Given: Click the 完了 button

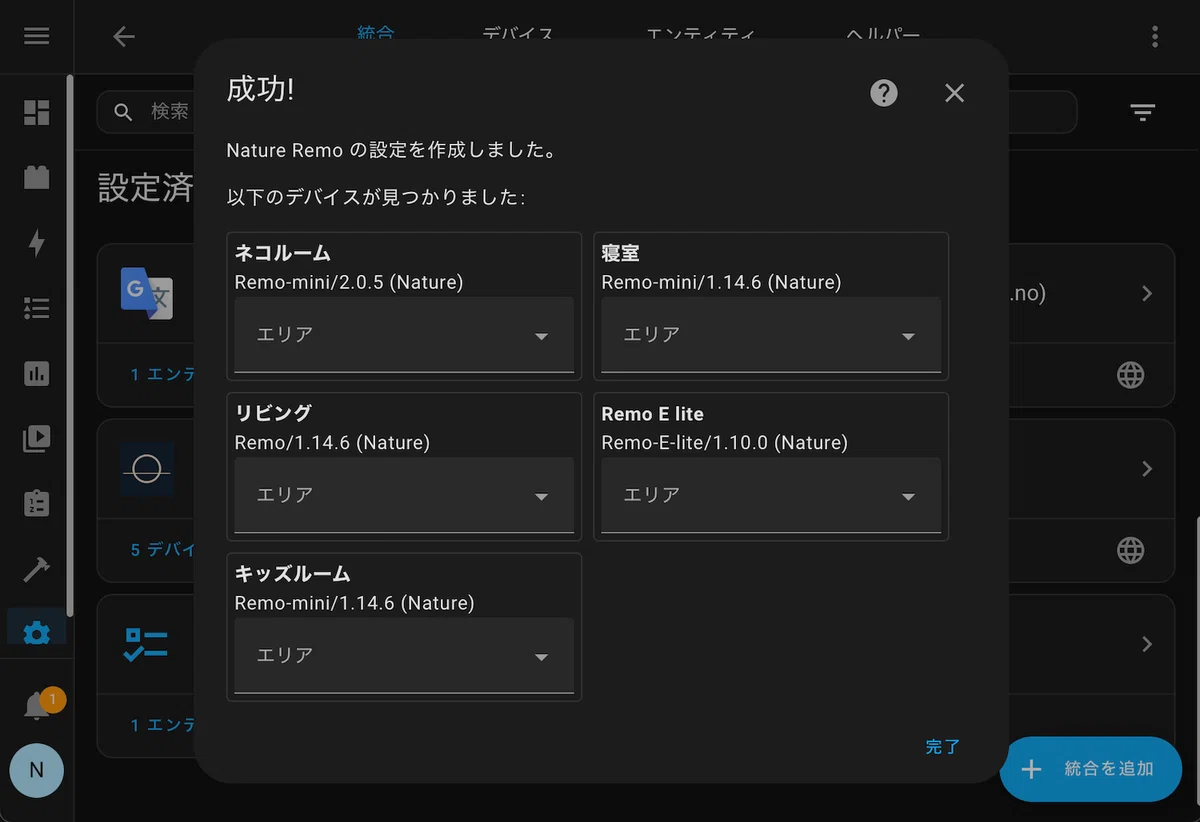Looking at the screenshot, I should (x=942, y=747).
